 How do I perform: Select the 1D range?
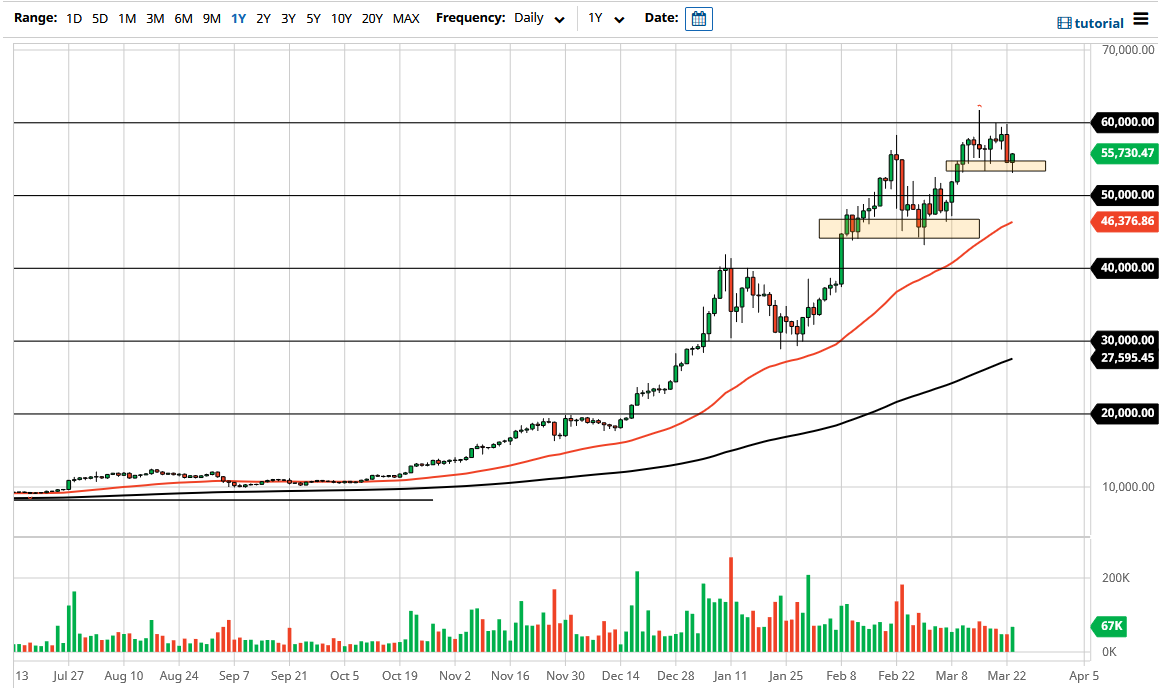point(73,18)
